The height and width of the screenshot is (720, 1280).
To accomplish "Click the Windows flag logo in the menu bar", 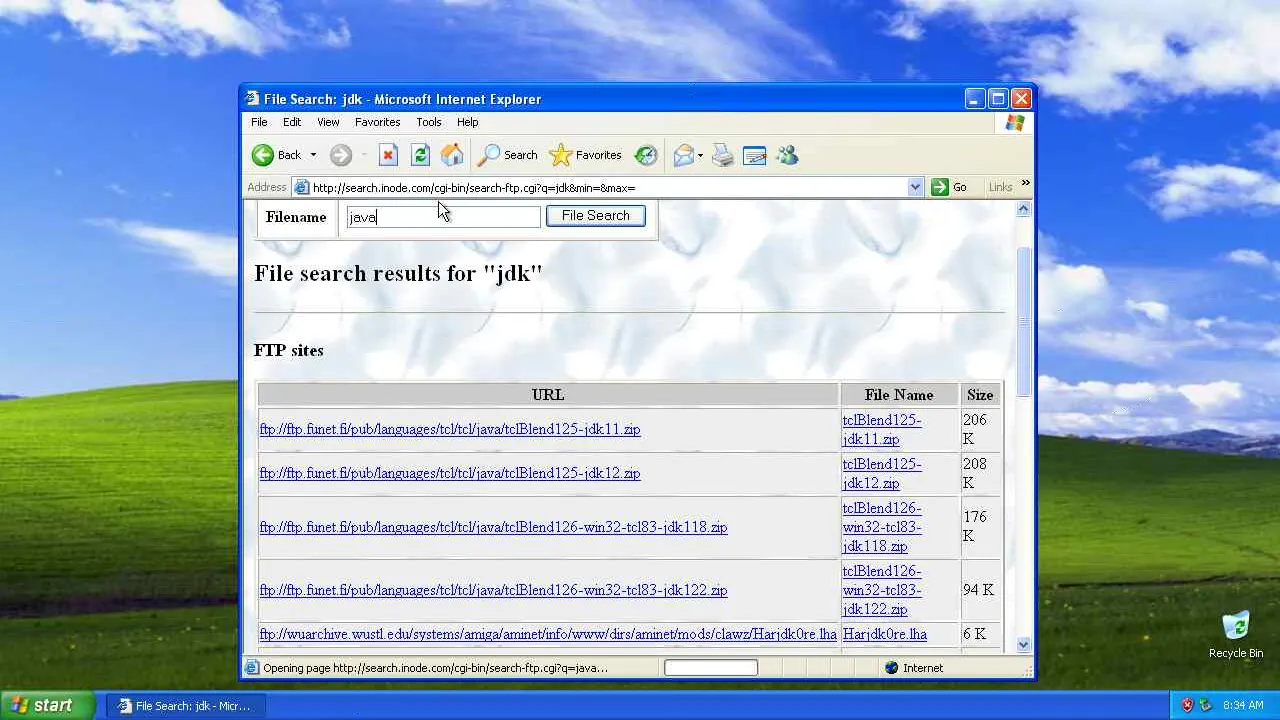I will [x=1015, y=122].
